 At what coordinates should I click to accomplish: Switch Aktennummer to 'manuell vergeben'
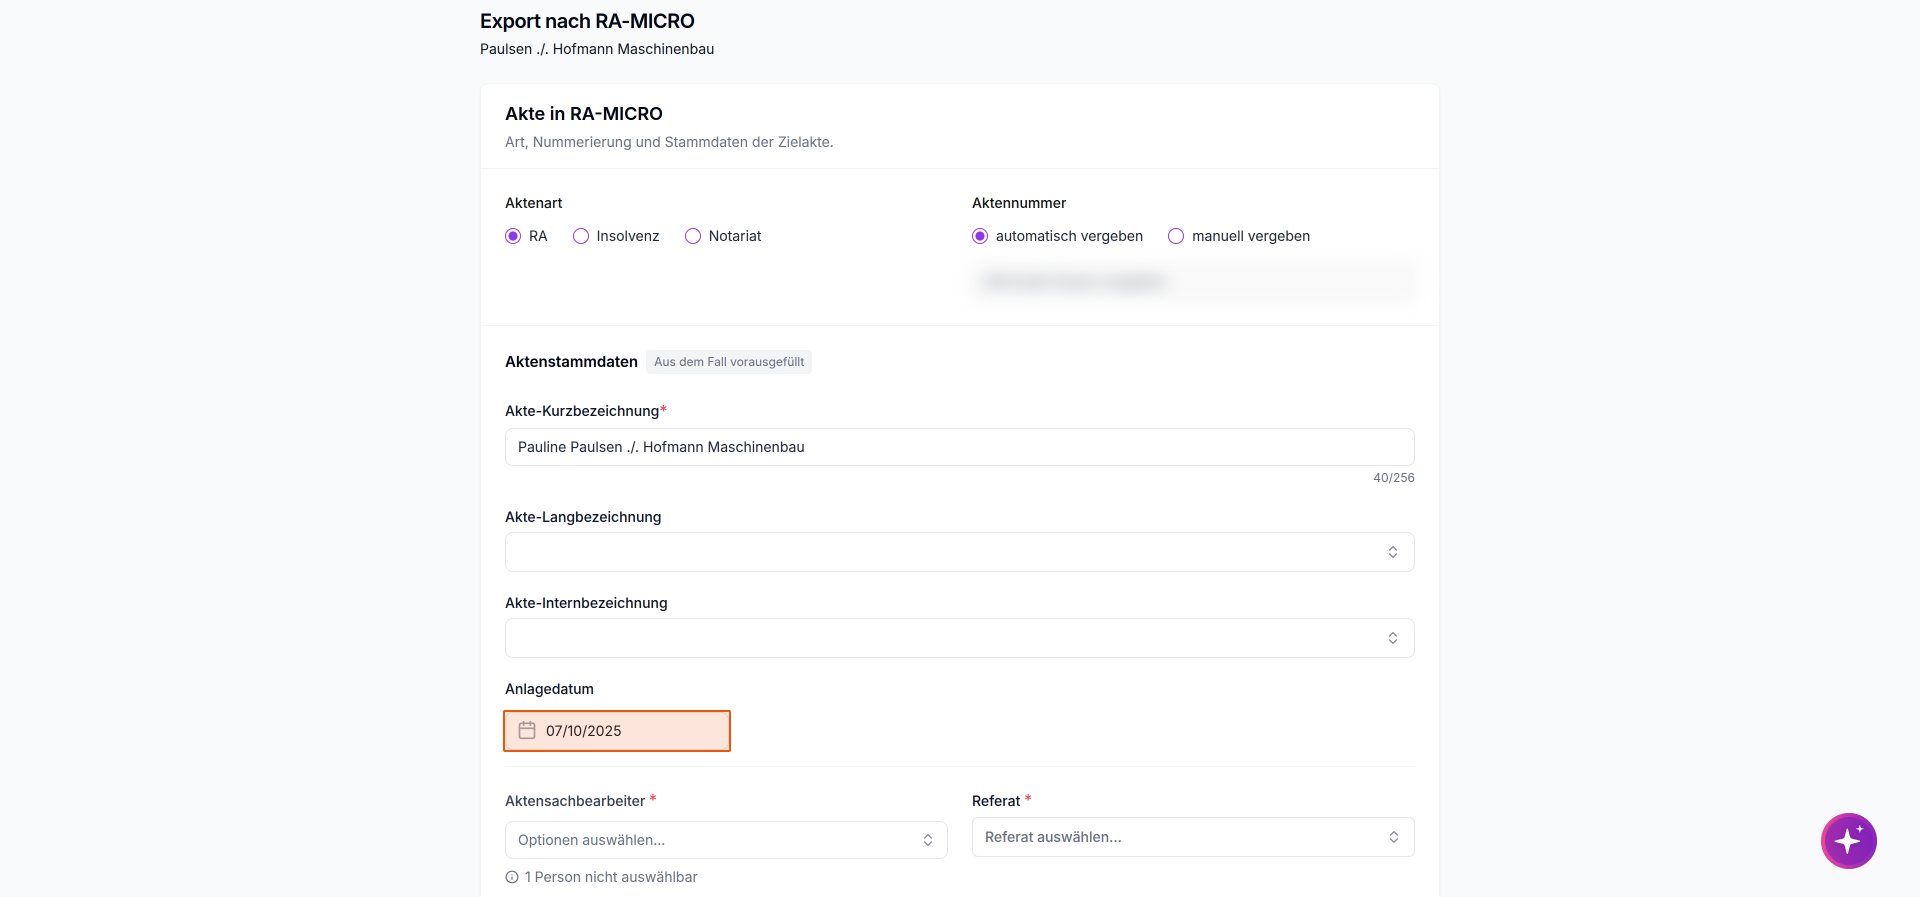(1176, 236)
